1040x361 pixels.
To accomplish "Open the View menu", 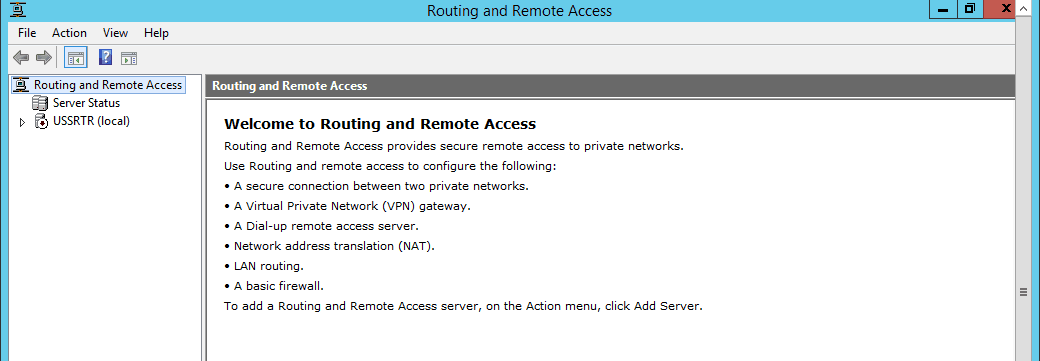I will pos(115,33).
